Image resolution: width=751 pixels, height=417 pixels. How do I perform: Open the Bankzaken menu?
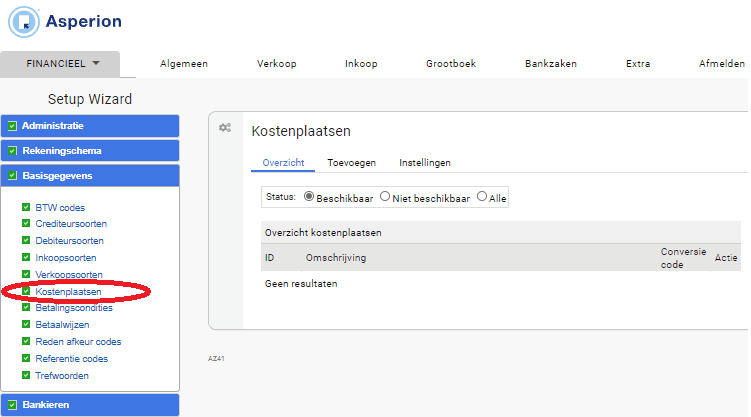pyautogui.click(x=551, y=64)
